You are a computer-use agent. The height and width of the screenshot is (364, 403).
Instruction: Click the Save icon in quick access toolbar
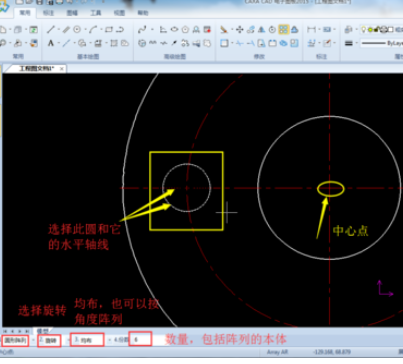[x=39, y=2]
